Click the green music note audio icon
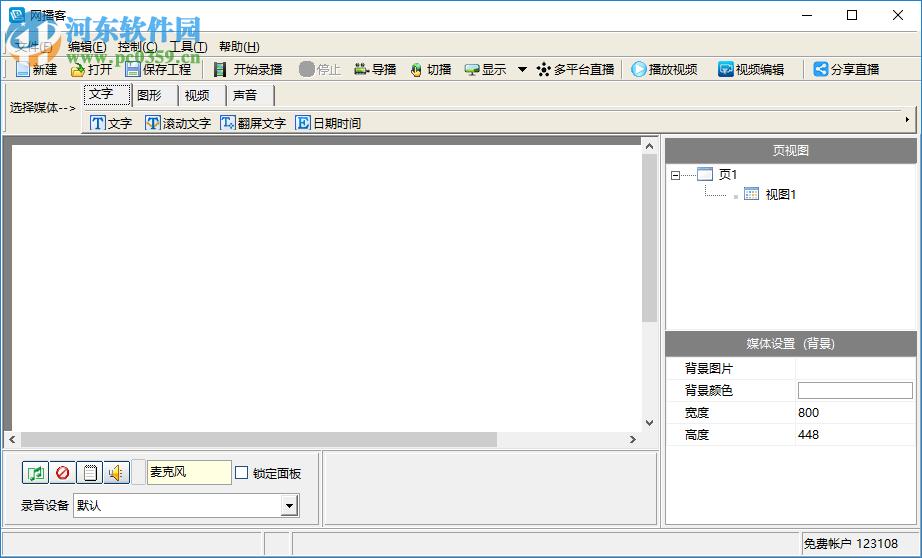 (x=35, y=473)
